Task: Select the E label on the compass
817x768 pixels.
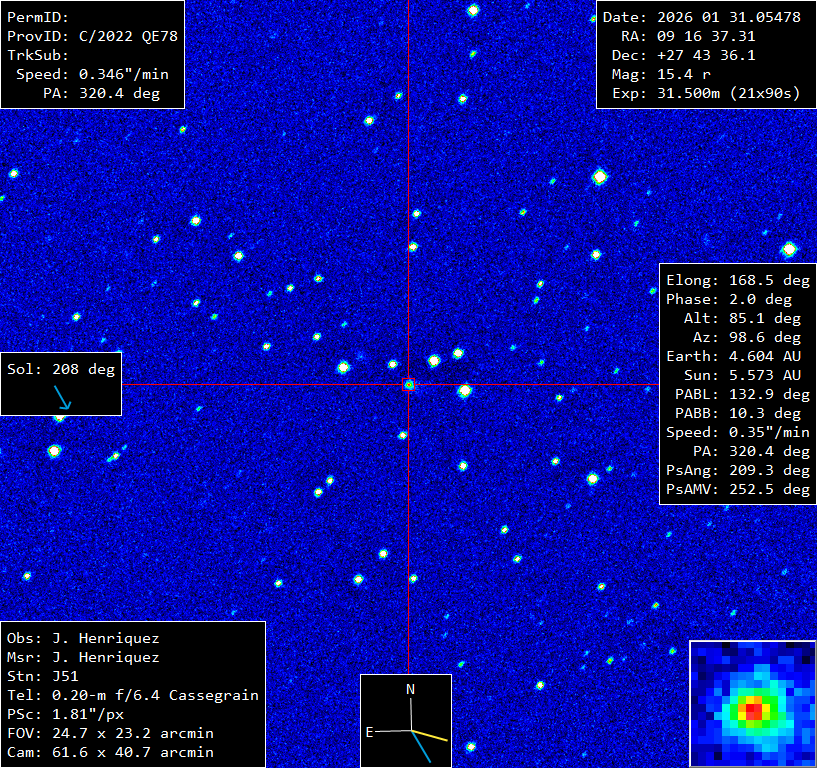Action: pos(369,732)
